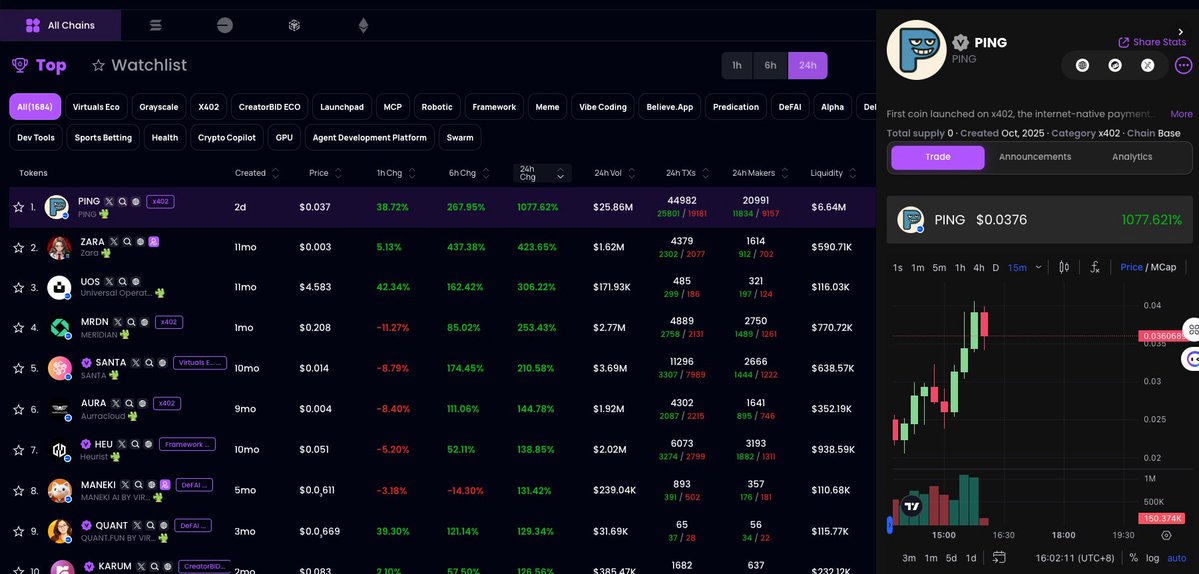Open the candlestick chart style icon
This screenshot has height=574, width=1199.
point(1064,267)
